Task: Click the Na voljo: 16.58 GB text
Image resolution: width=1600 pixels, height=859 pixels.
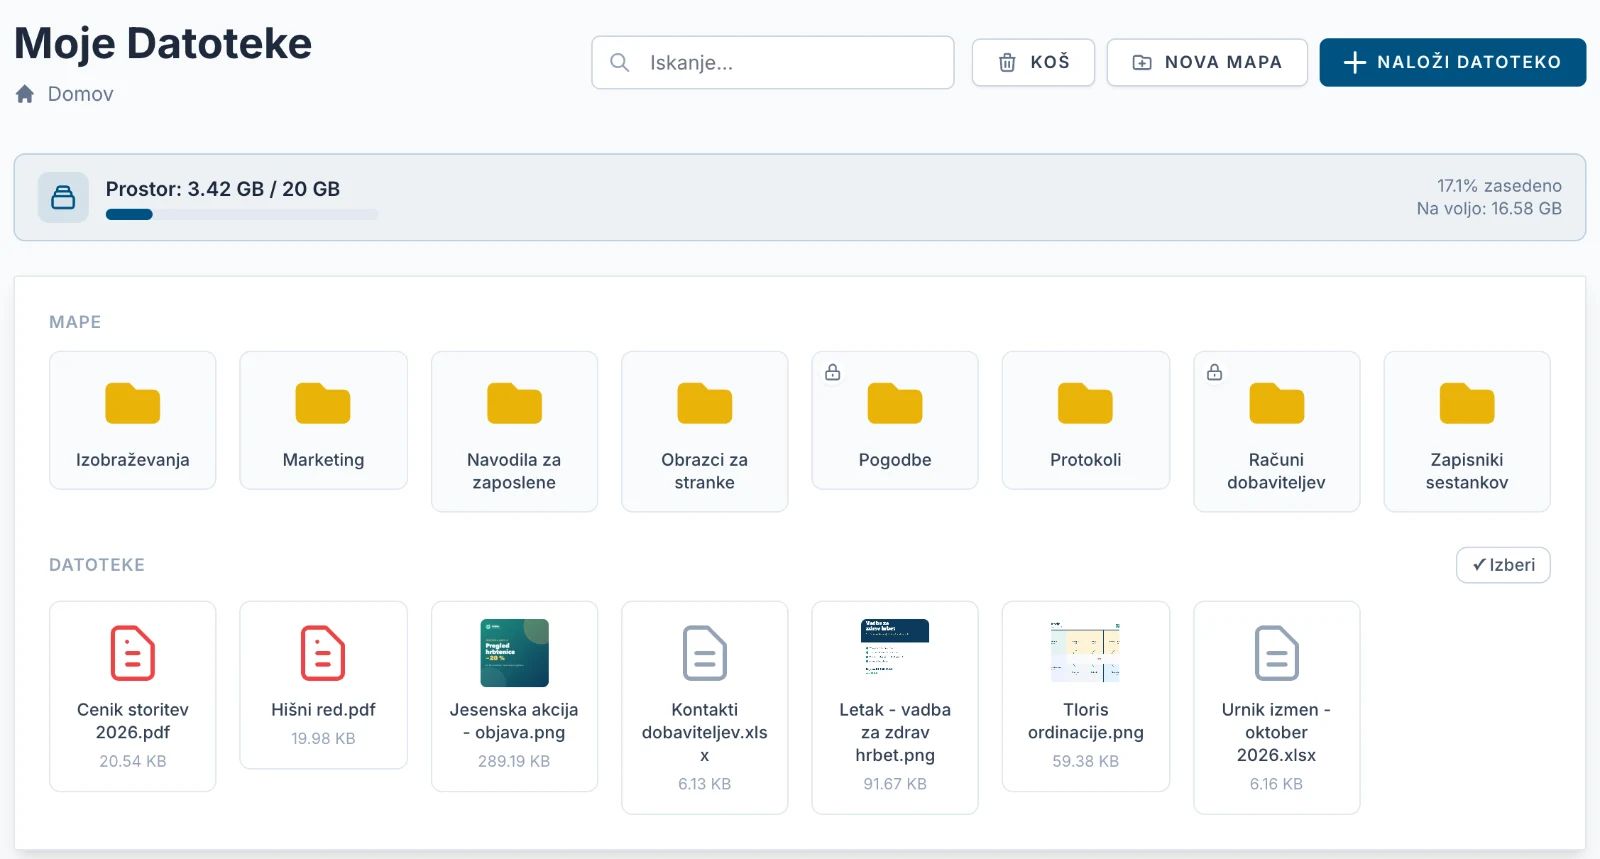Action: 1489,209
